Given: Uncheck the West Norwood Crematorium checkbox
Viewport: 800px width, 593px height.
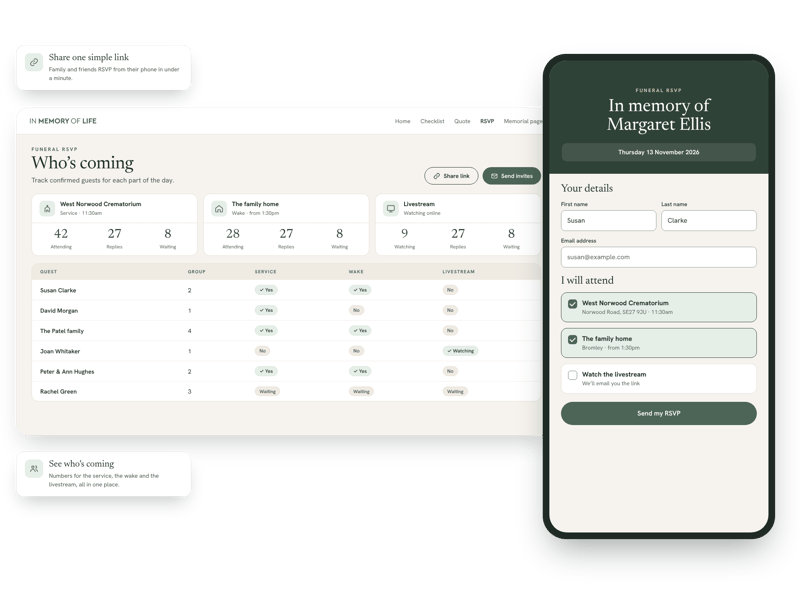Looking at the screenshot, I should pyautogui.click(x=572, y=304).
